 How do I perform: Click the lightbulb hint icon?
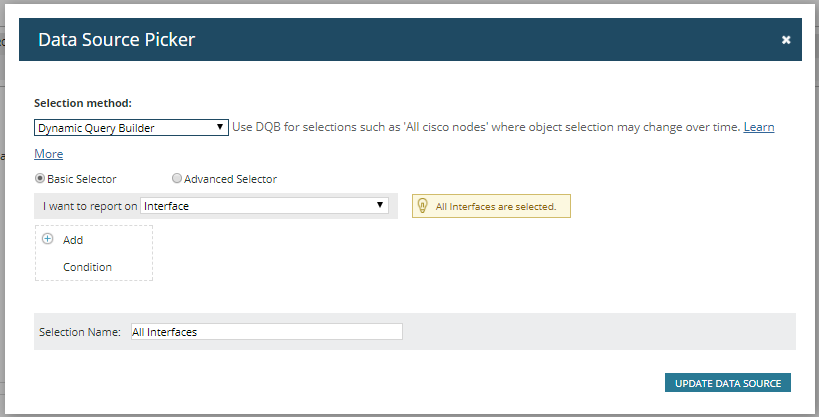[424, 206]
